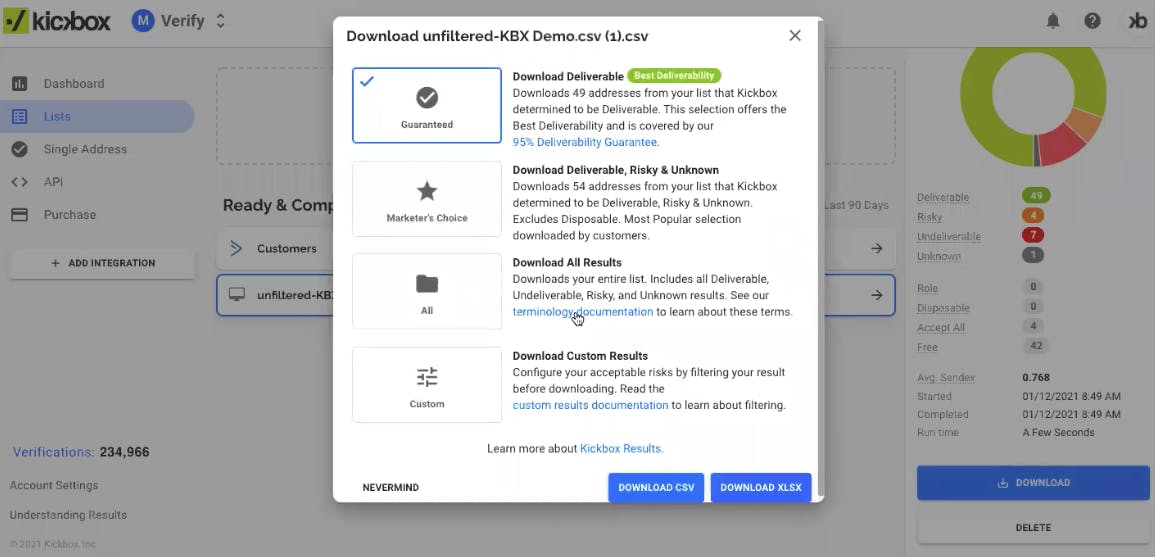Open the Kickbox Results link

[x=621, y=448]
